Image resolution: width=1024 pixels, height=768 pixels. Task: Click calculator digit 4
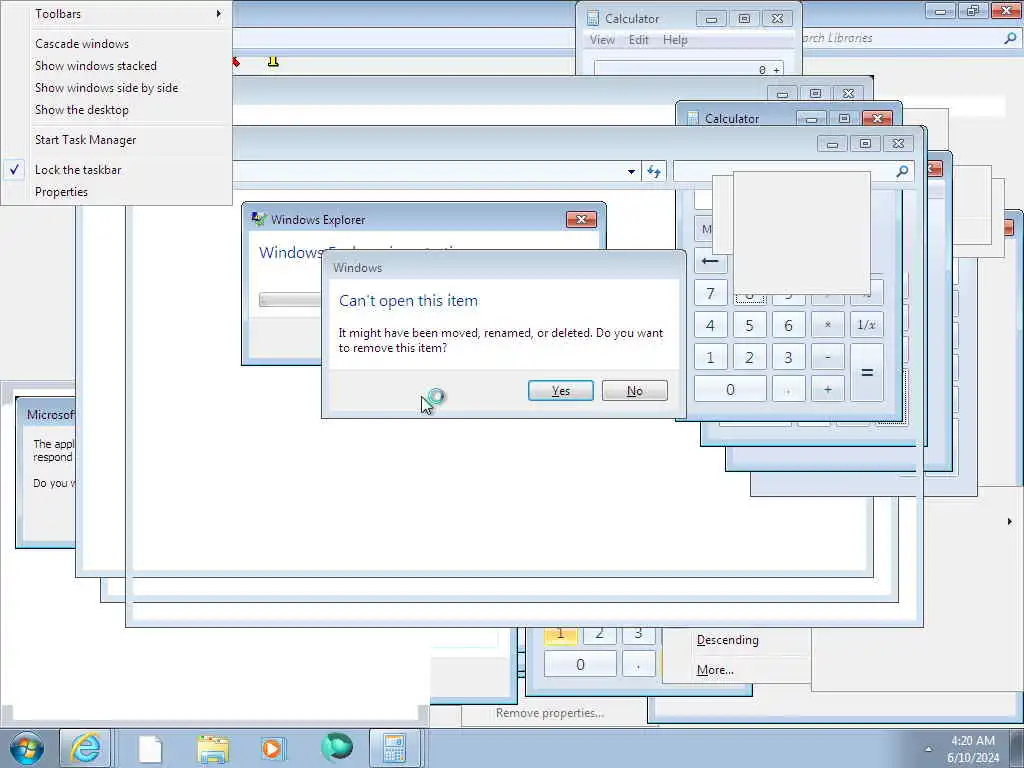[711, 325]
